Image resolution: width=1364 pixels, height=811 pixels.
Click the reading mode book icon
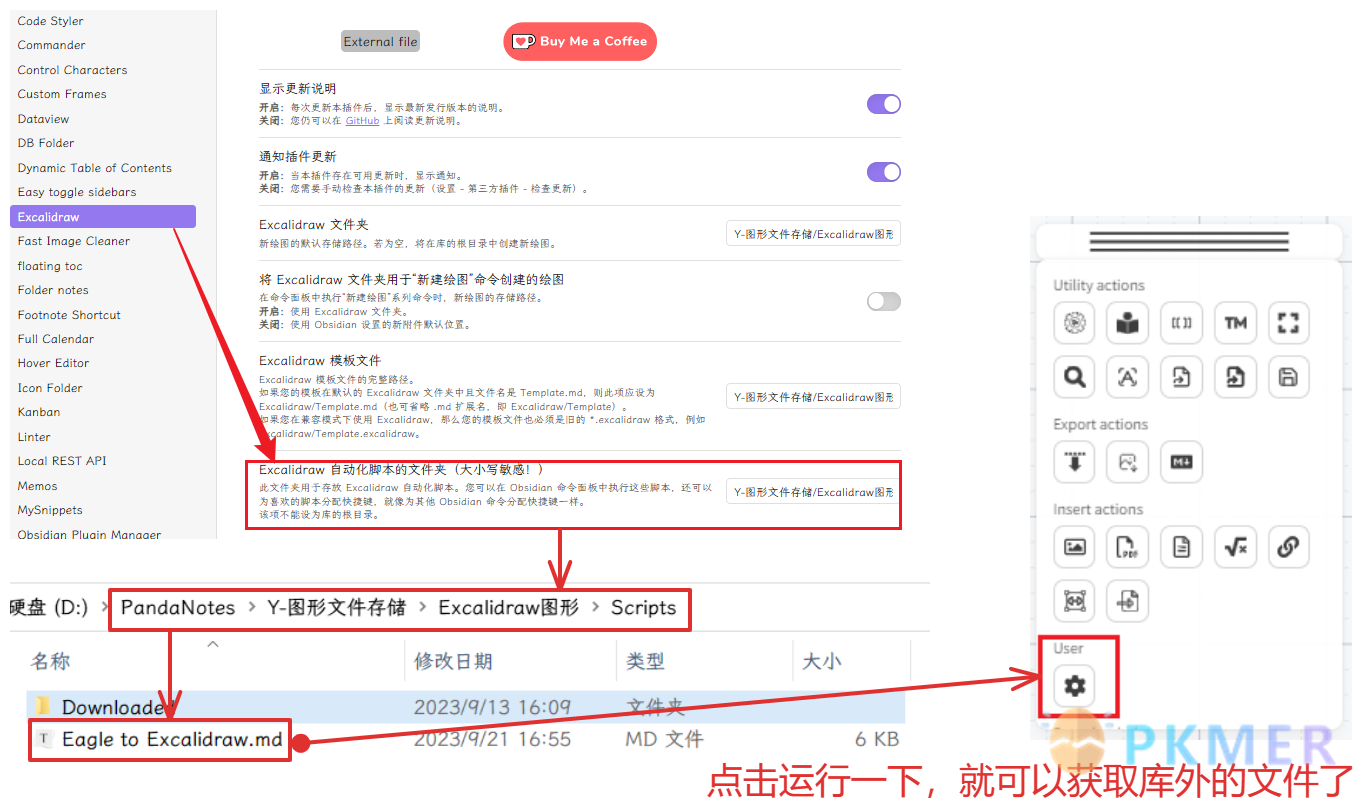[x=1128, y=323]
